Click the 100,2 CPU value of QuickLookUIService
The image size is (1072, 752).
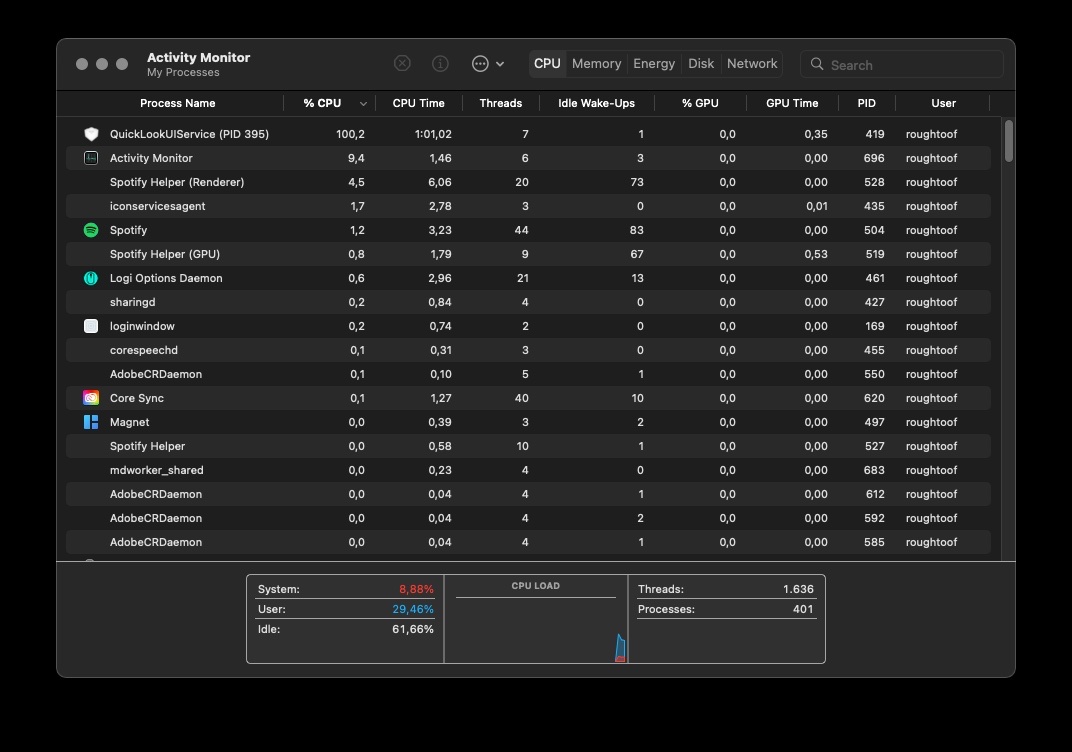[350, 134]
